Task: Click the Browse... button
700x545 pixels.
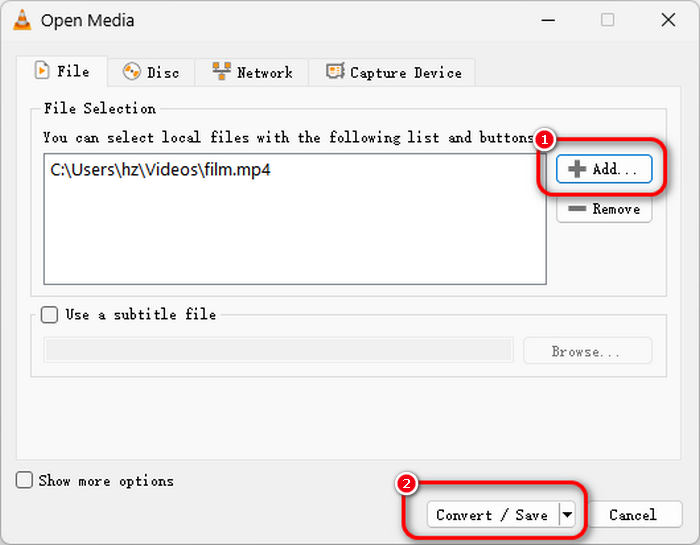Action: click(587, 351)
